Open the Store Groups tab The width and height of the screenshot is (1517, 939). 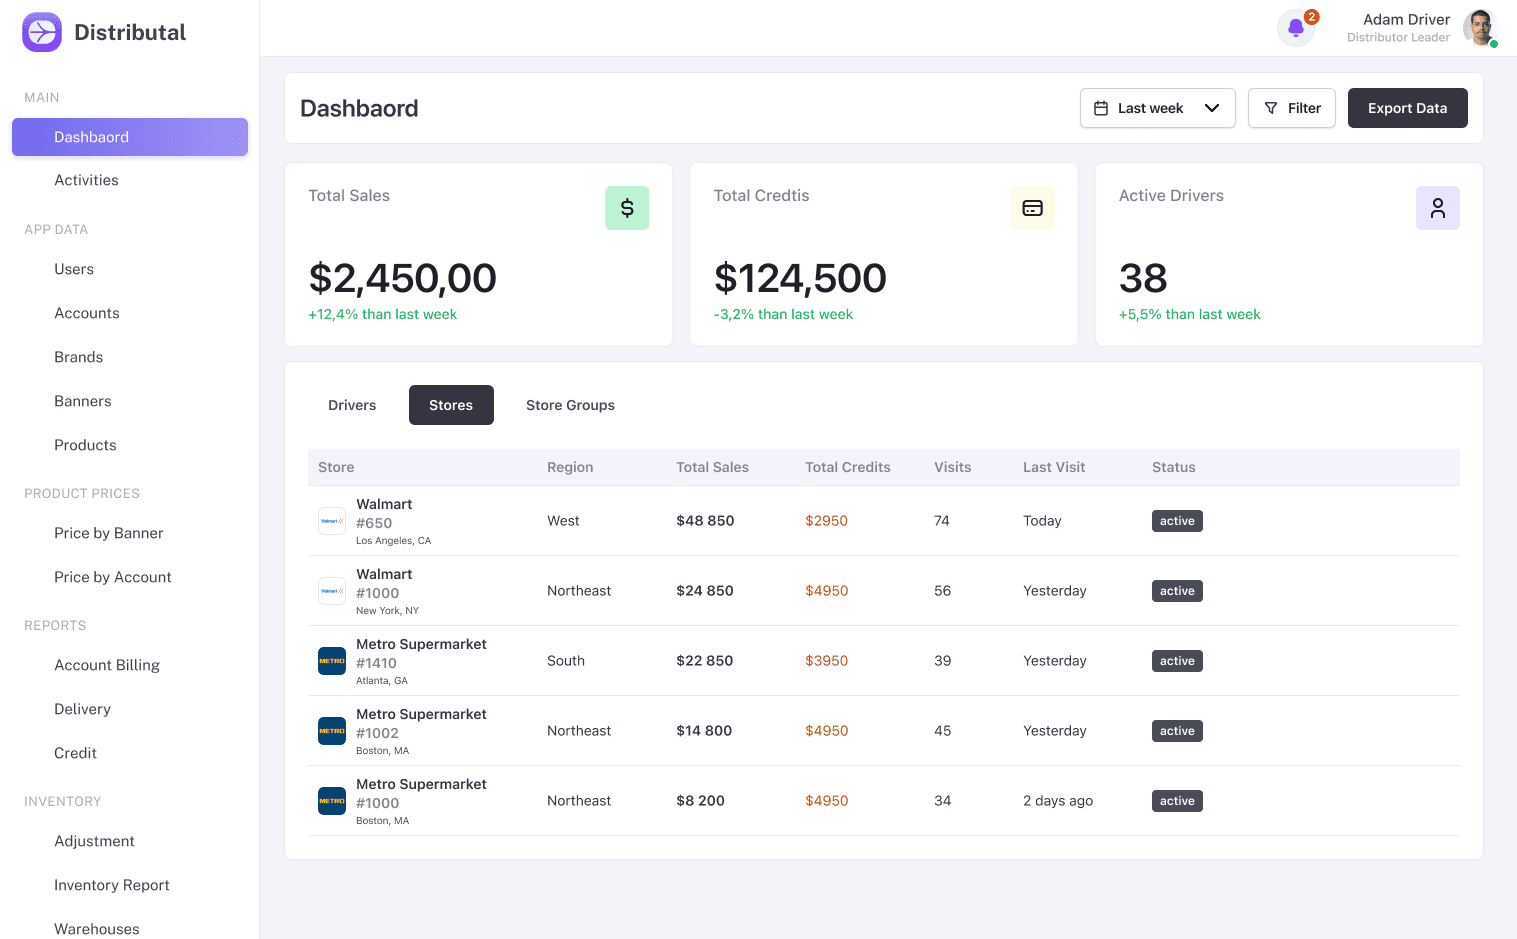(570, 405)
